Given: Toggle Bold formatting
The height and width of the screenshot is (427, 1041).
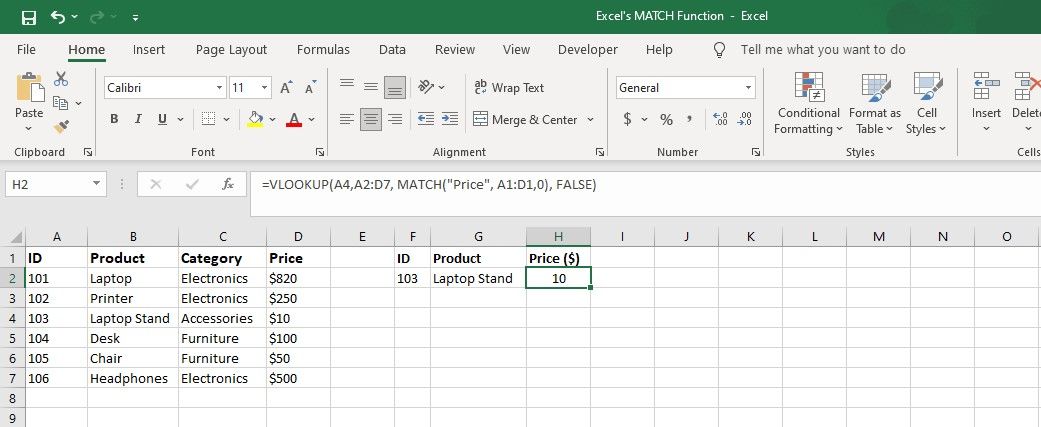Looking at the screenshot, I should [114, 120].
